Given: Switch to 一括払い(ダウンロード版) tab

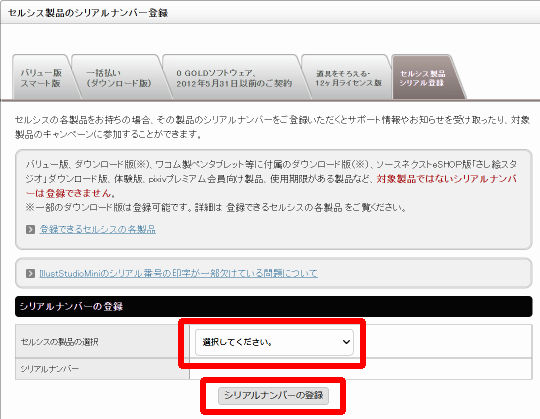Looking at the screenshot, I should point(119,78).
